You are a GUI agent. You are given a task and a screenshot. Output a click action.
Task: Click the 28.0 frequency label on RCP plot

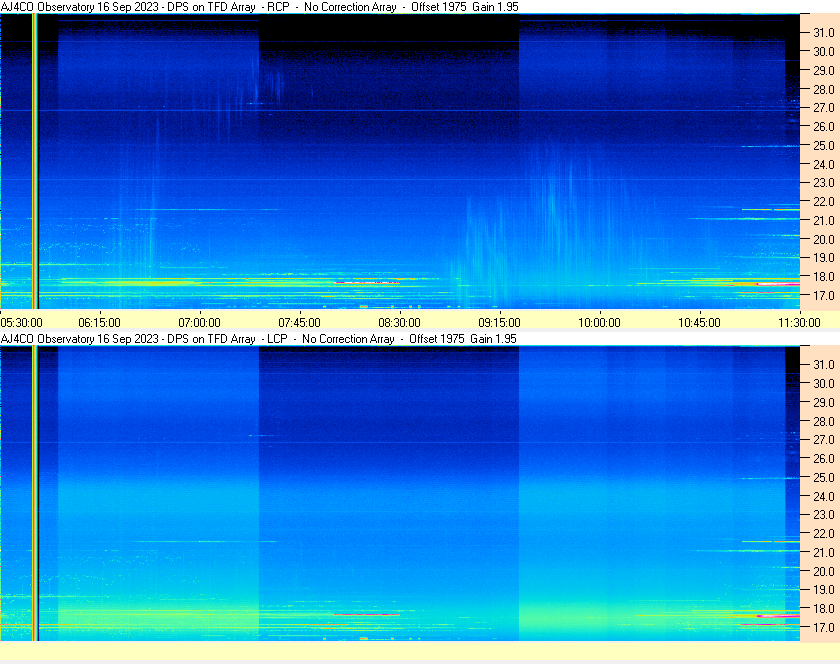pos(824,89)
